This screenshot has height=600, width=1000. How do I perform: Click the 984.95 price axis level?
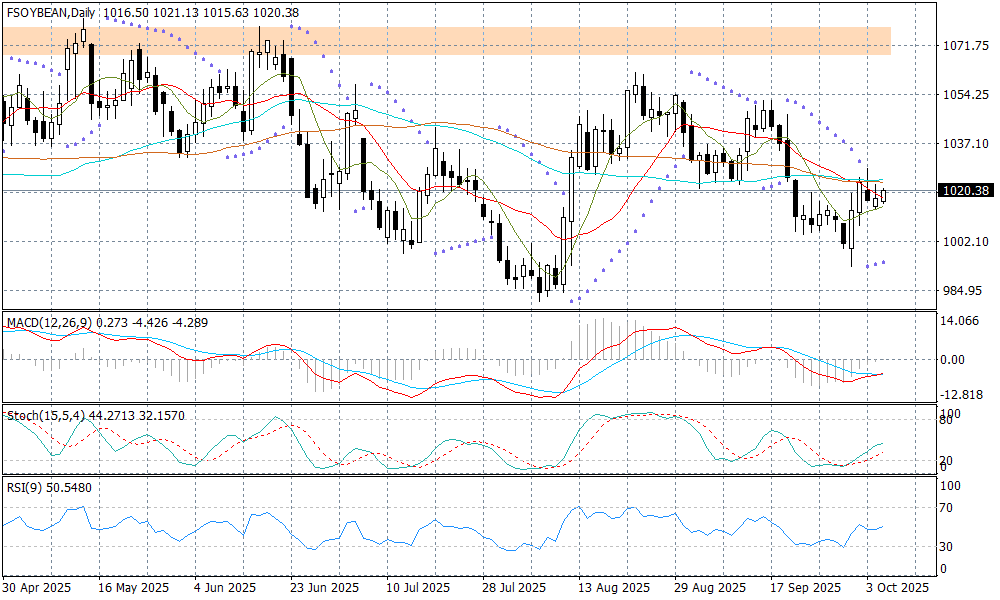(965, 291)
